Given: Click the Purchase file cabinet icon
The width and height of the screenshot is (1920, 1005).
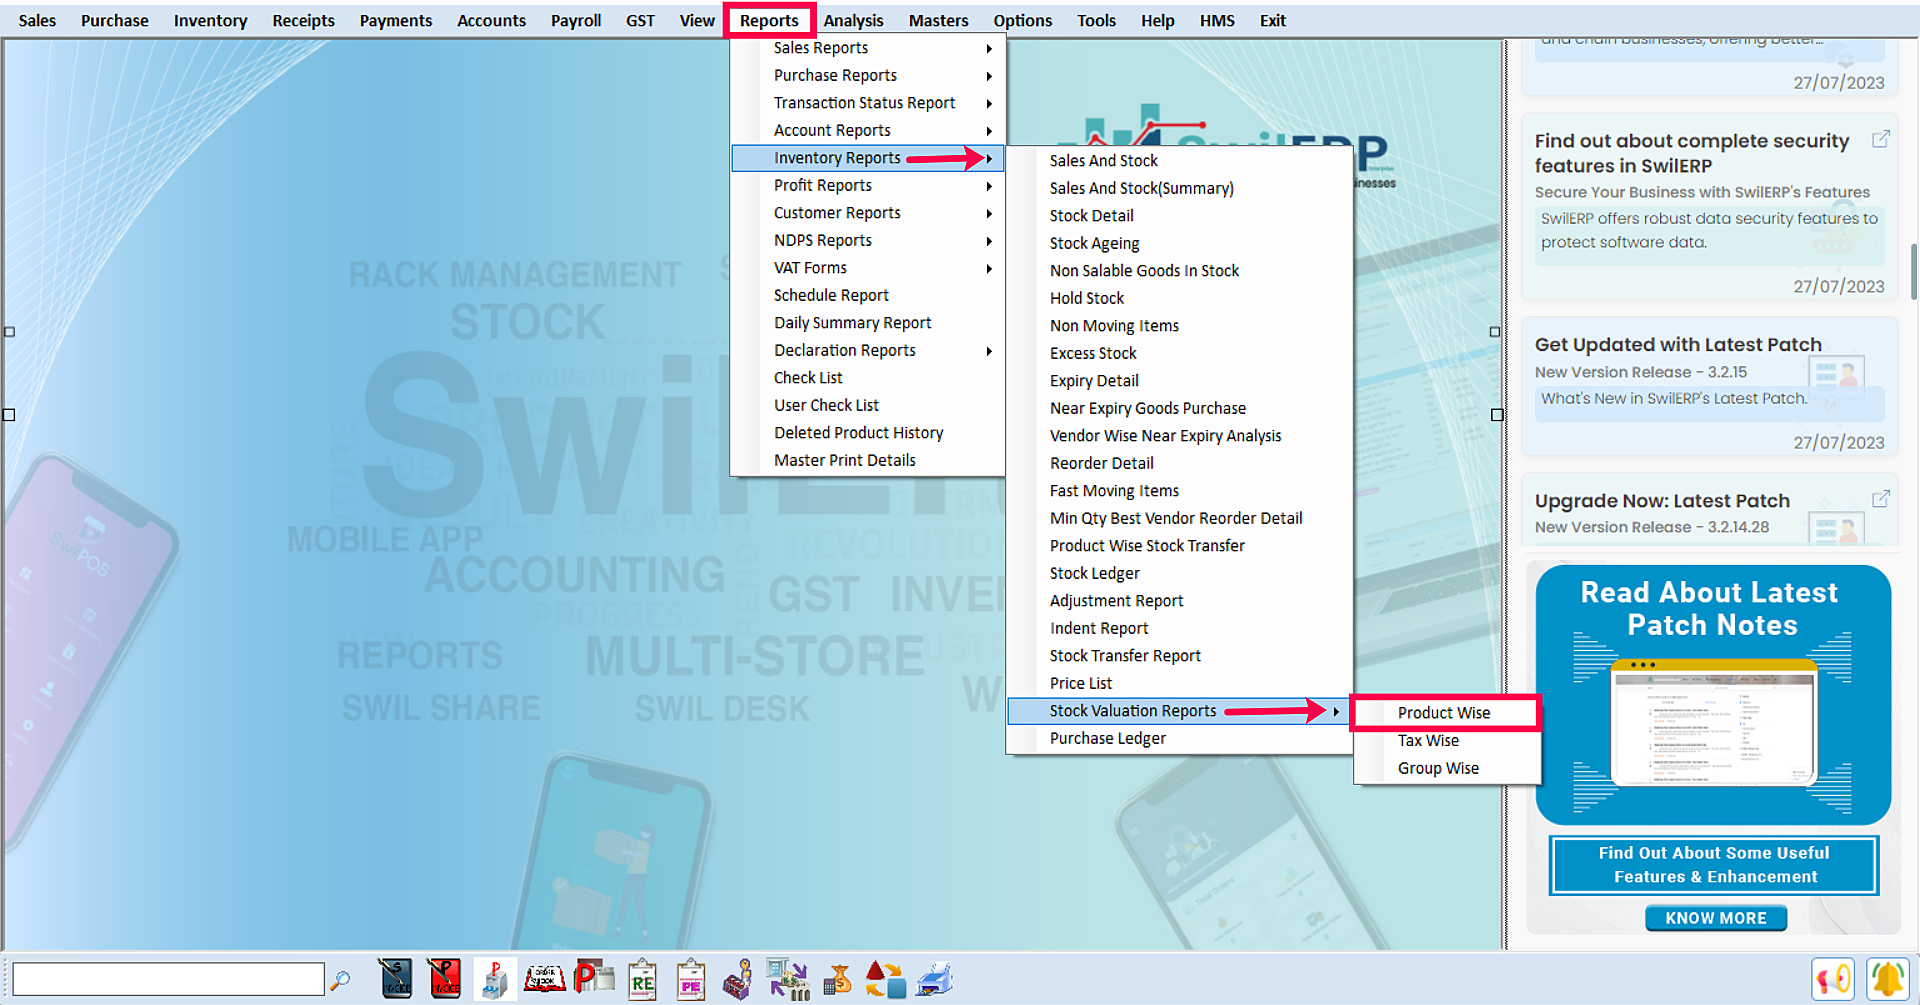Looking at the screenshot, I should click(494, 979).
